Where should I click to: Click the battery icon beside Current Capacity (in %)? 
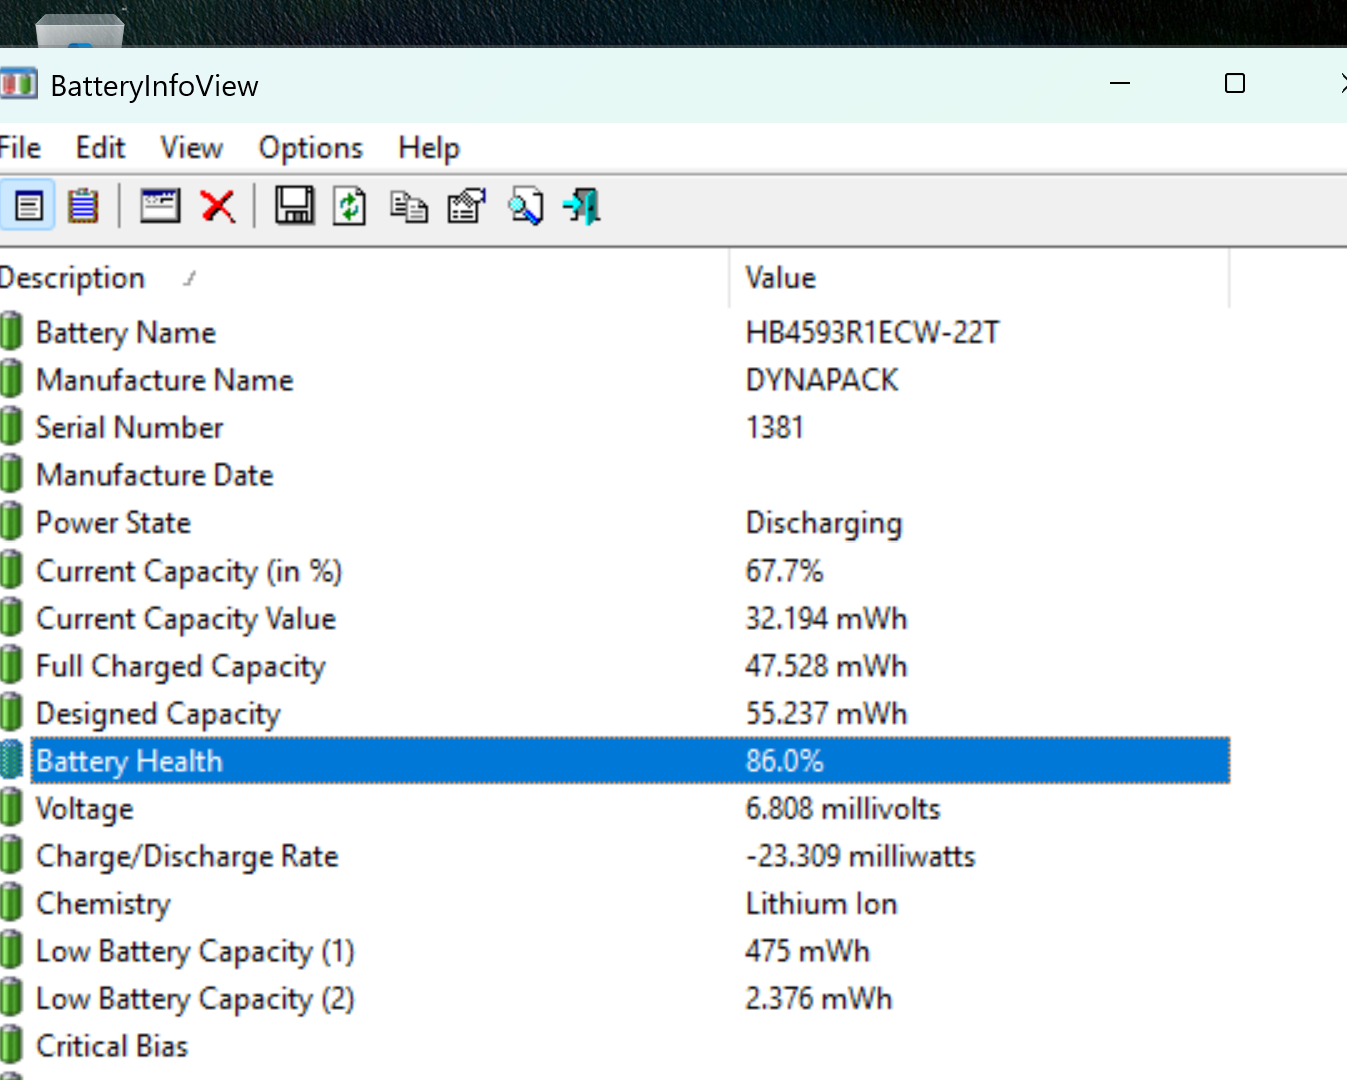coord(11,570)
